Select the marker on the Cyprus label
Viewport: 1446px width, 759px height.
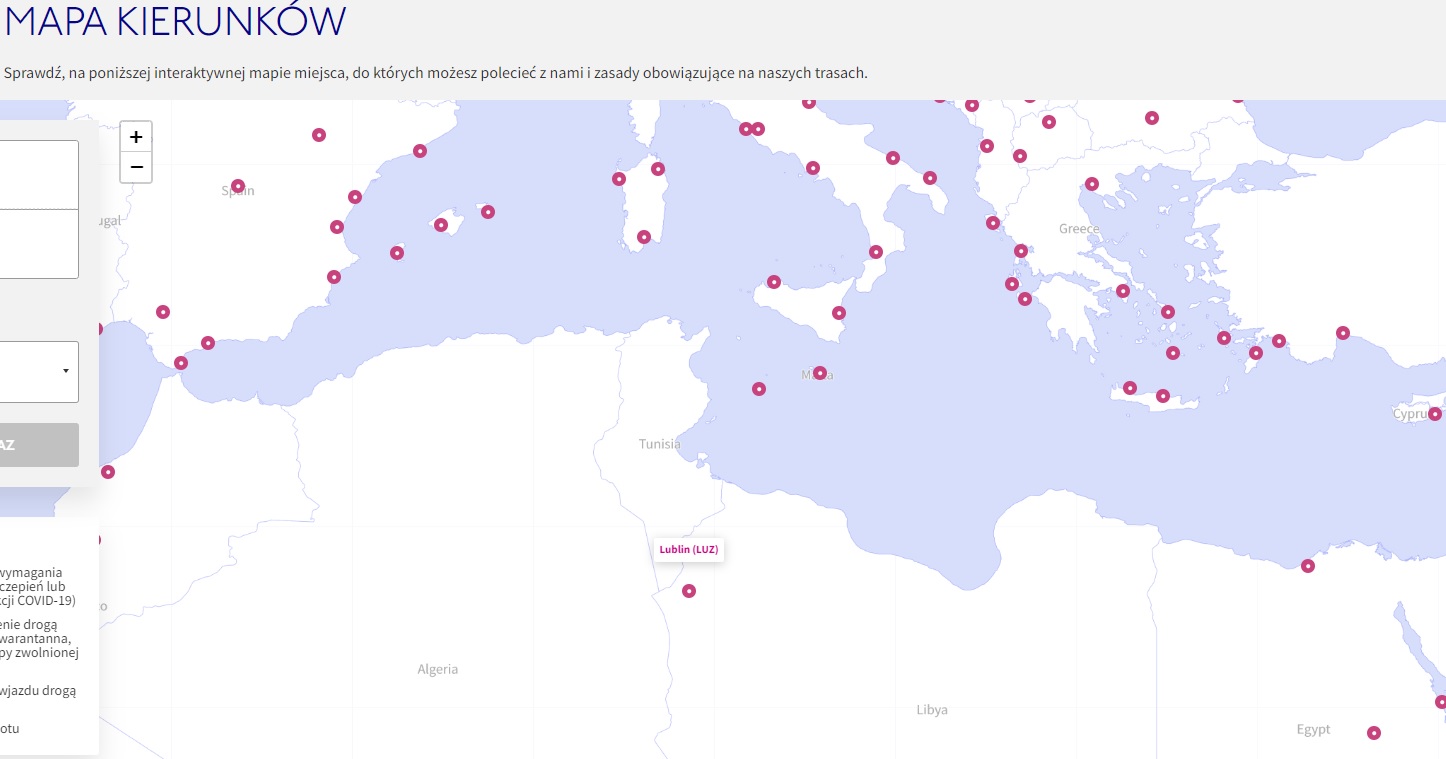pyautogui.click(x=1435, y=414)
